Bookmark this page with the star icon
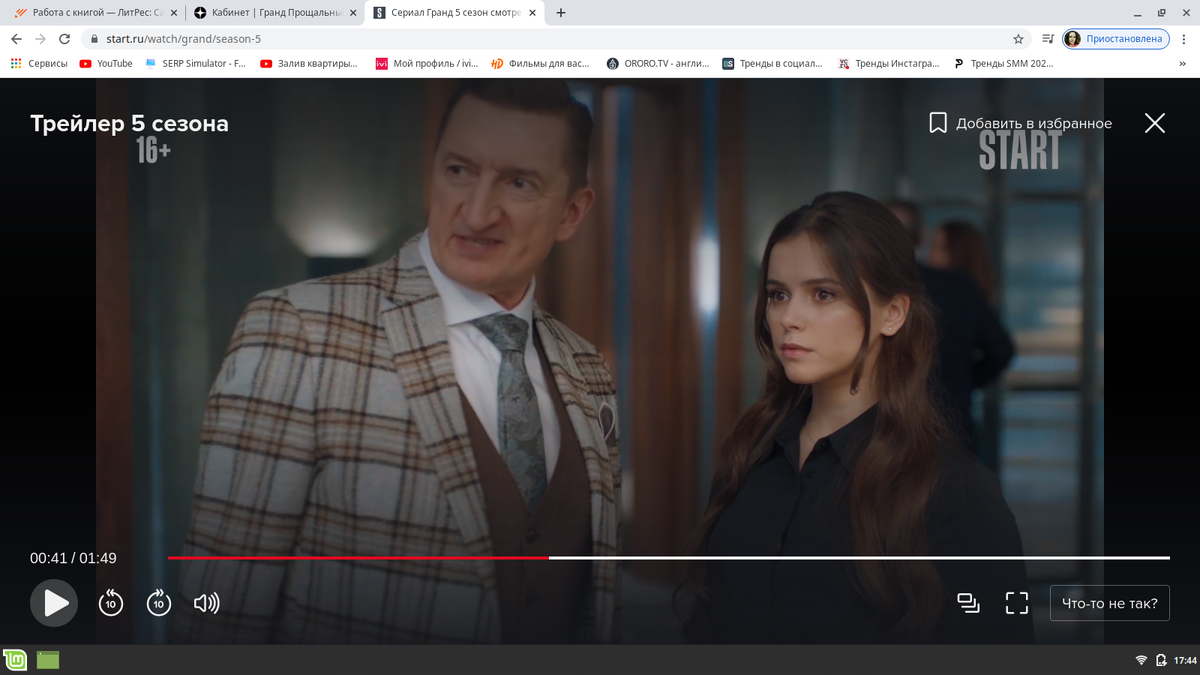This screenshot has width=1200, height=675. pyautogui.click(x=1018, y=39)
